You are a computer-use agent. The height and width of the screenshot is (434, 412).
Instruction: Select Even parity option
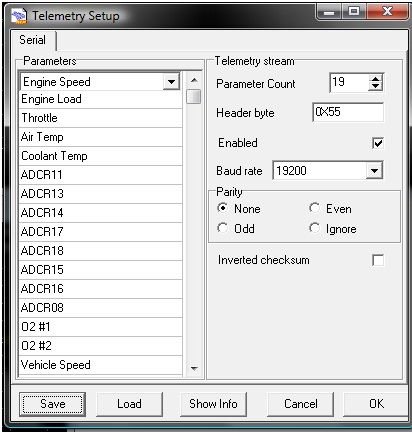click(x=314, y=208)
